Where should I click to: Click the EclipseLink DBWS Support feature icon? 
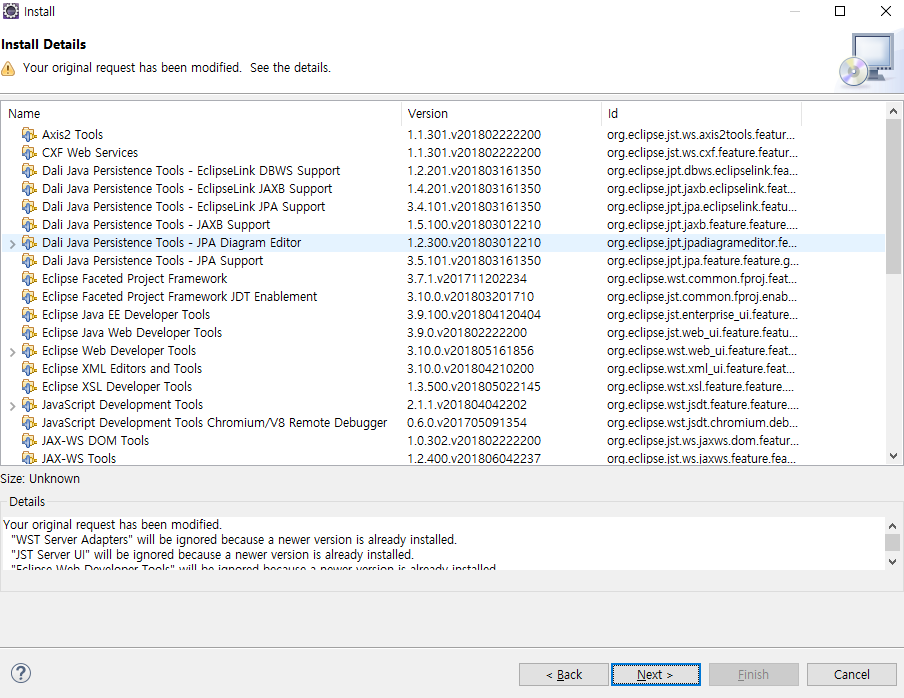[x=29, y=171]
